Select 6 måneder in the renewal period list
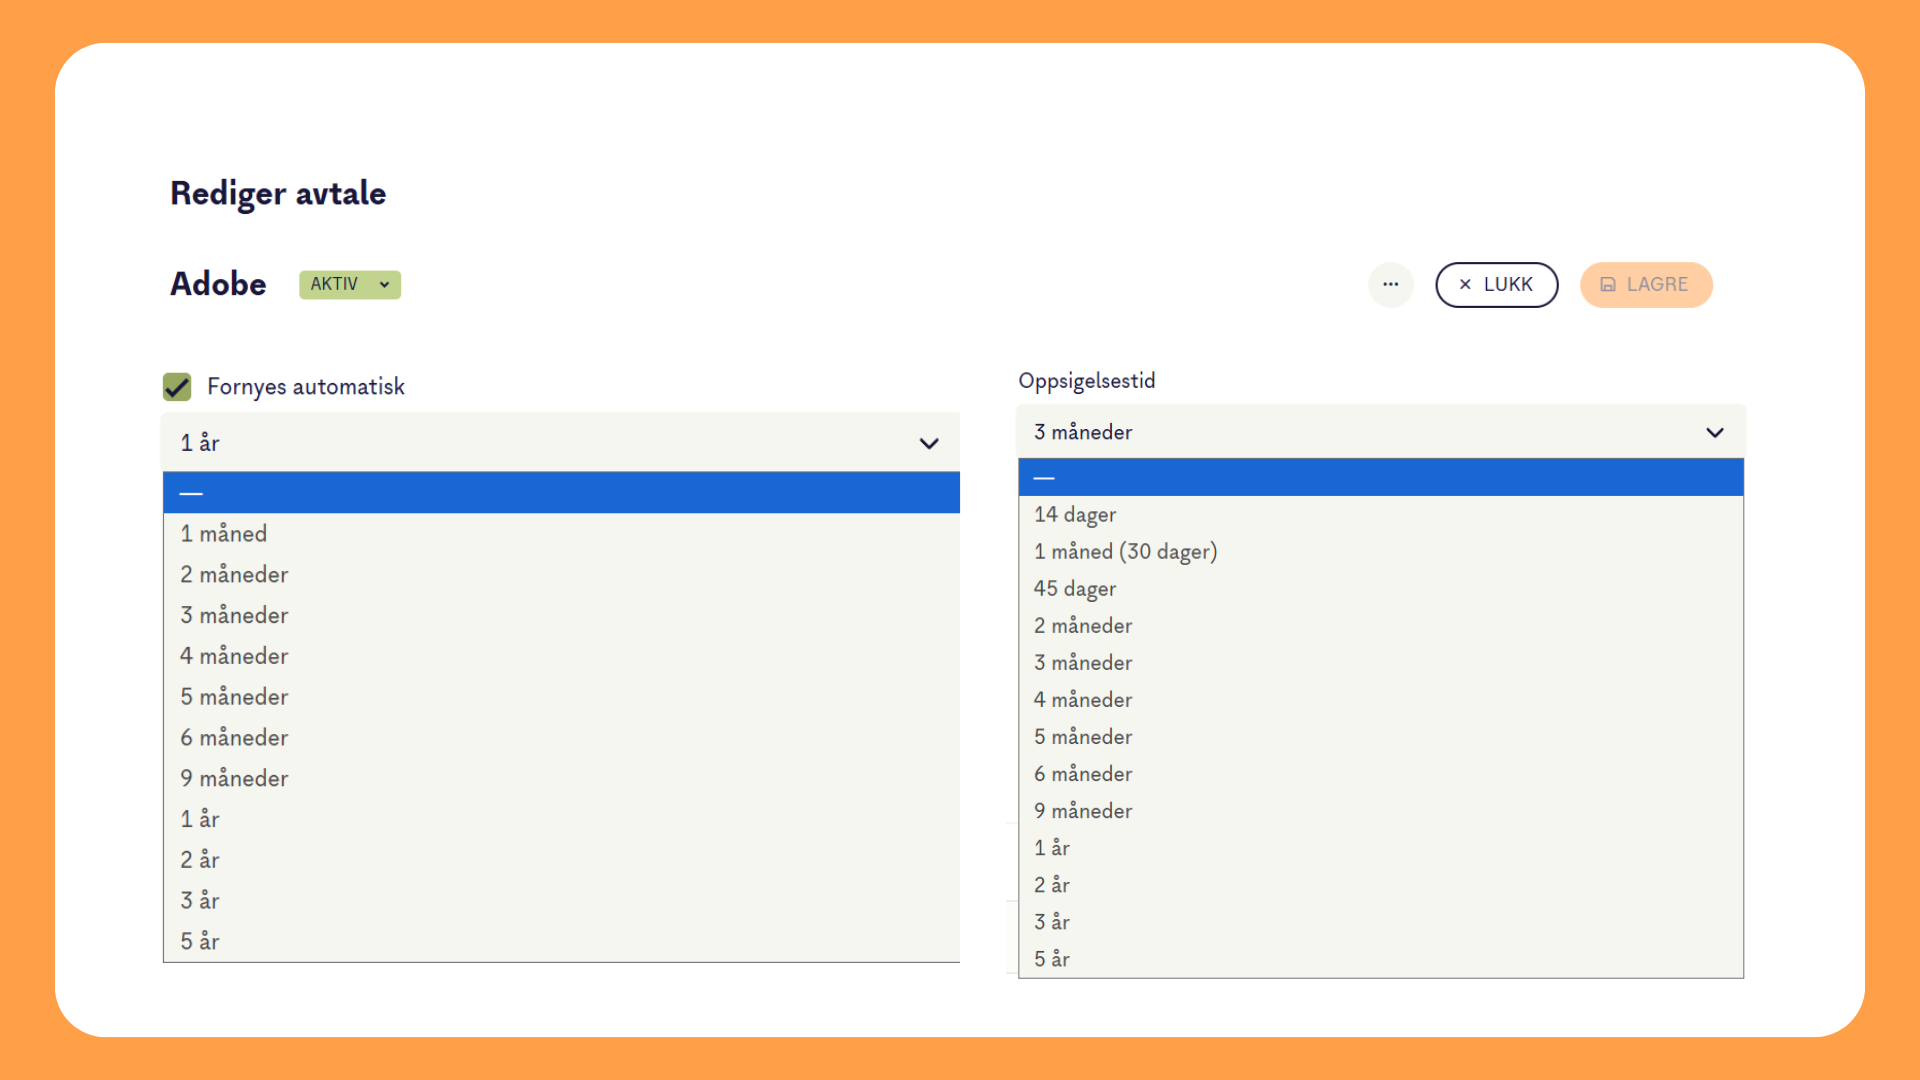Image resolution: width=1920 pixels, height=1080 pixels. pos(234,738)
